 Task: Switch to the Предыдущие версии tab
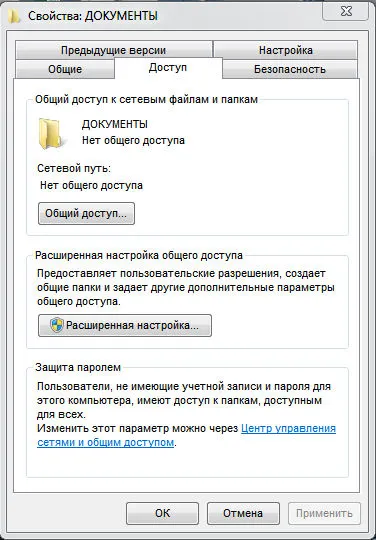coord(114,50)
